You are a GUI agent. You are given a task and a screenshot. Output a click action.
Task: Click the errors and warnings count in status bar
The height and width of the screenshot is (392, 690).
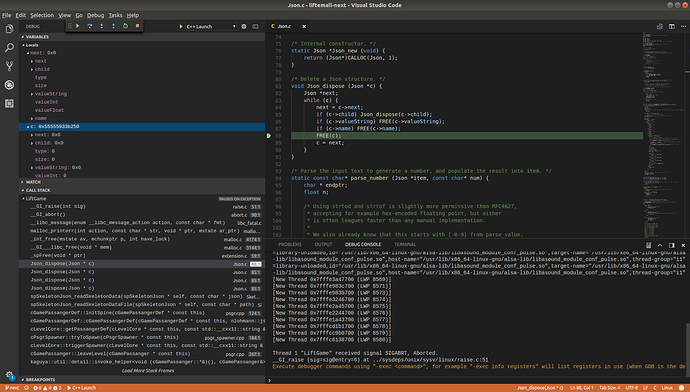[48, 388]
